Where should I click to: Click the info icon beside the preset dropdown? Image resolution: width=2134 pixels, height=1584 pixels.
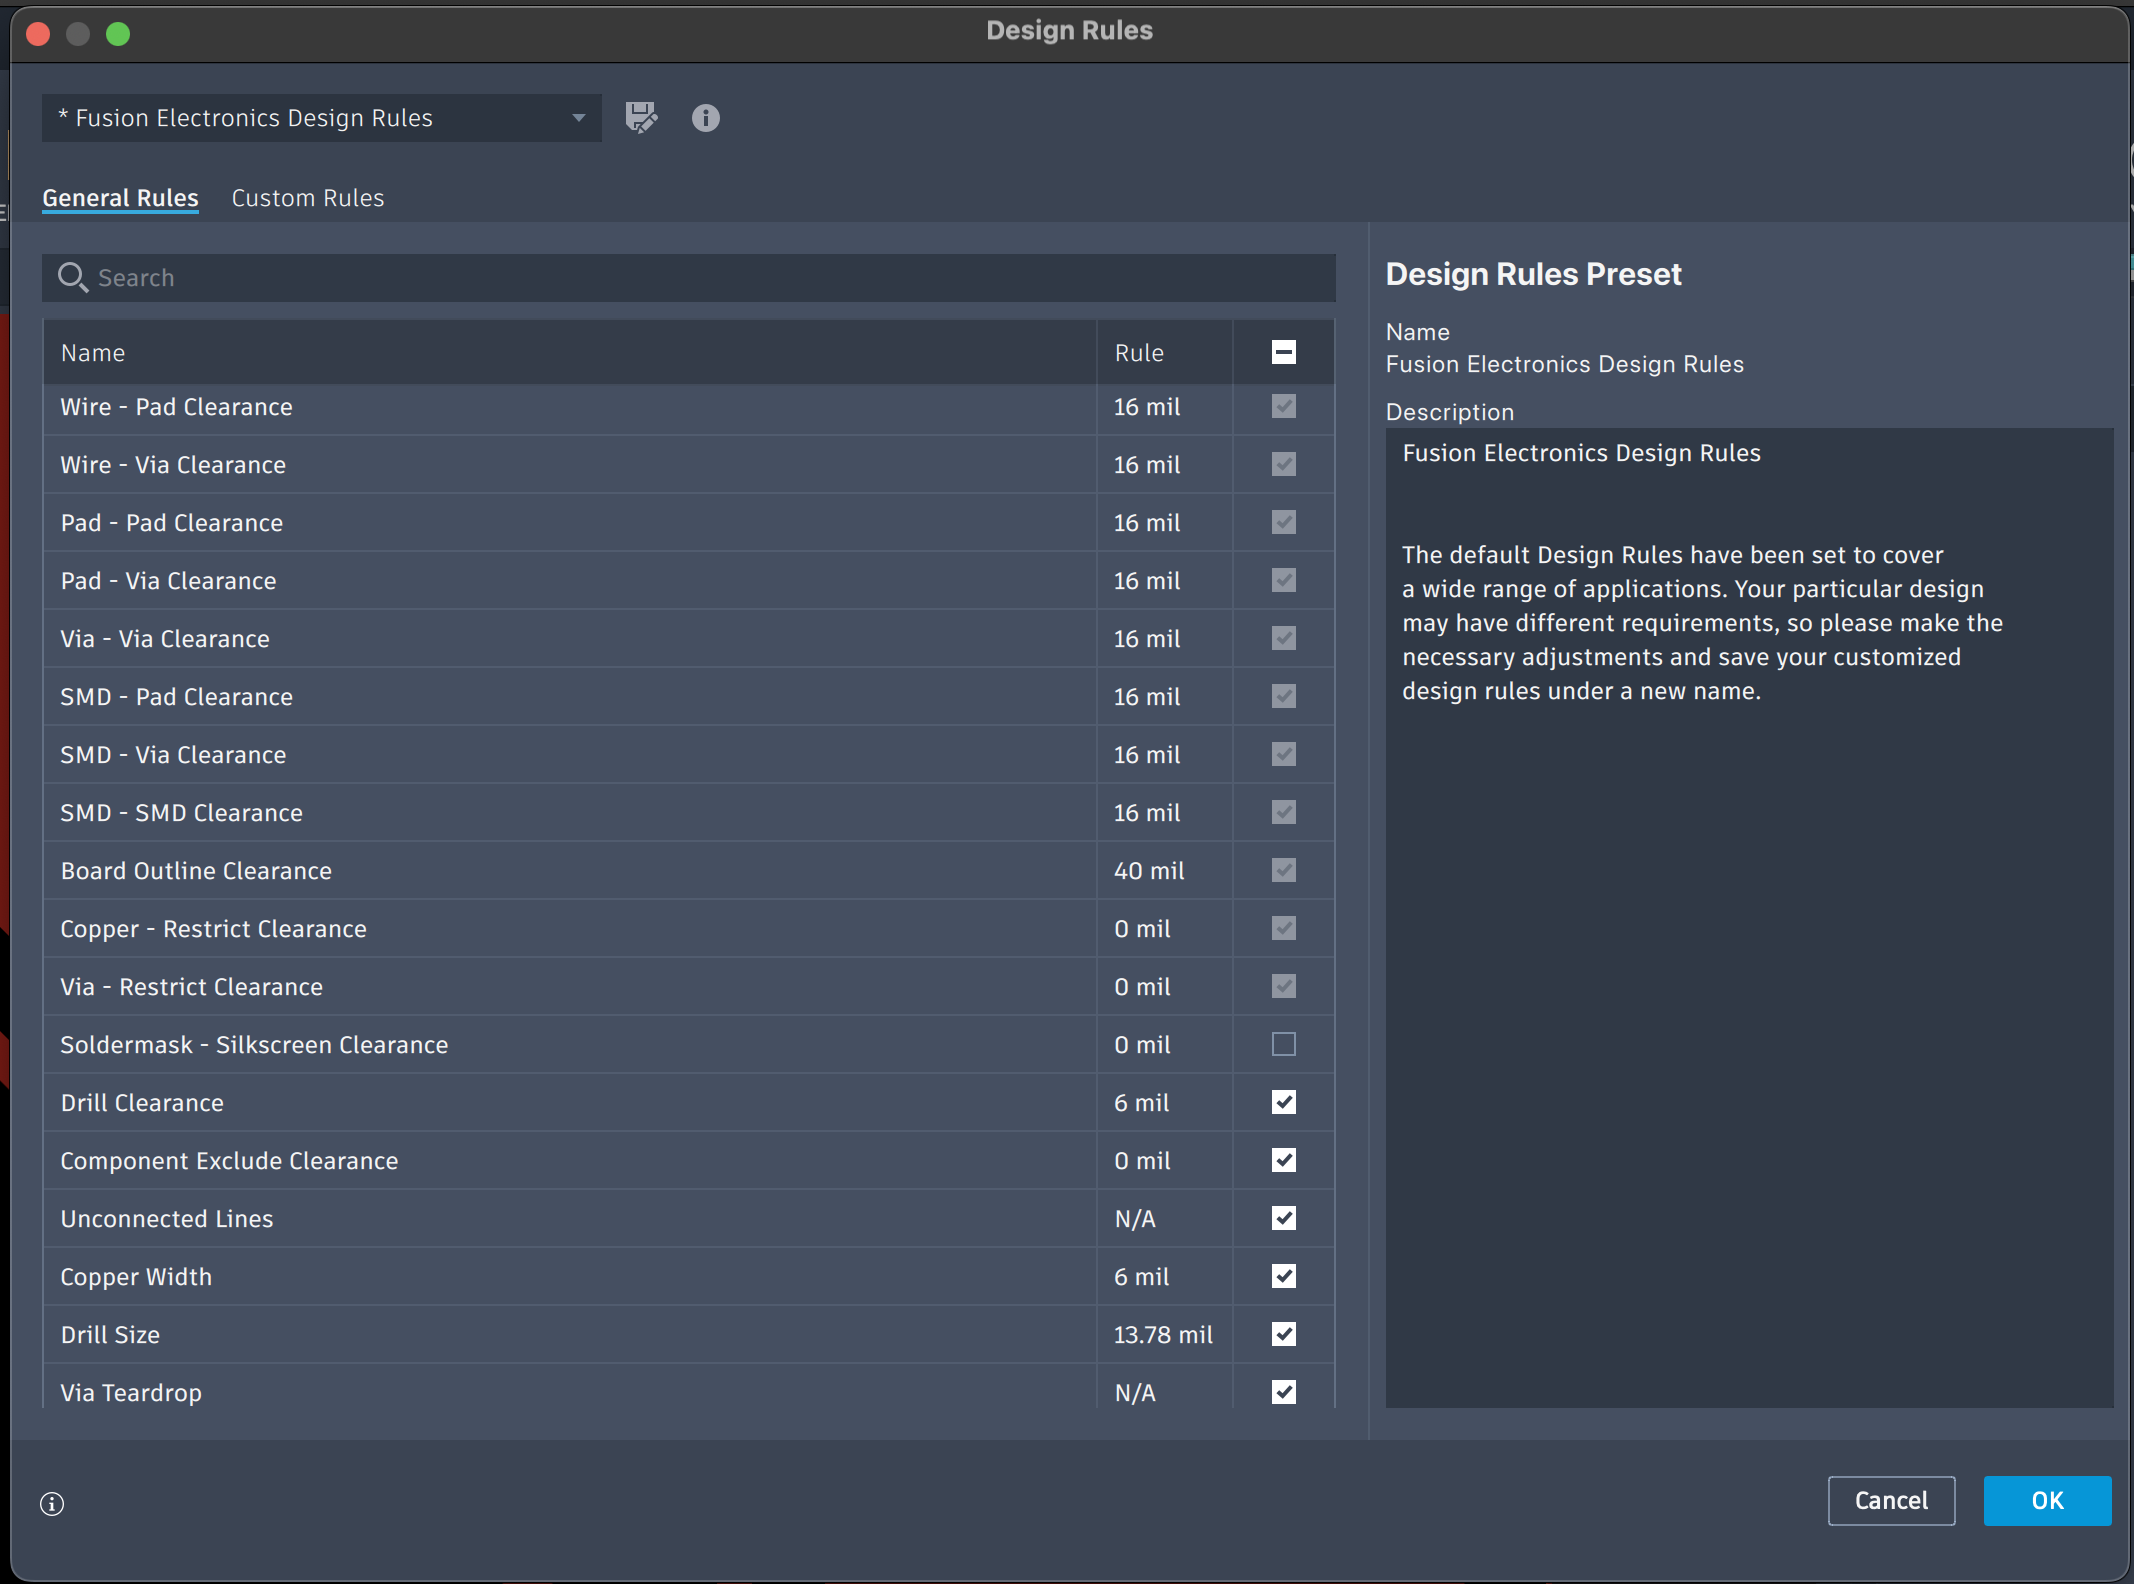[705, 118]
